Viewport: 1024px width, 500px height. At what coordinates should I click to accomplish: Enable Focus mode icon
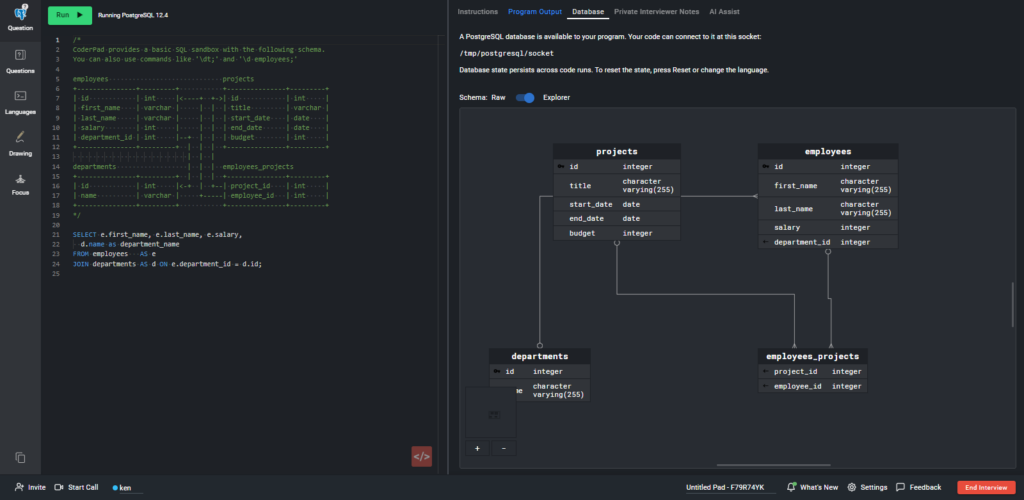tap(20, 183)
